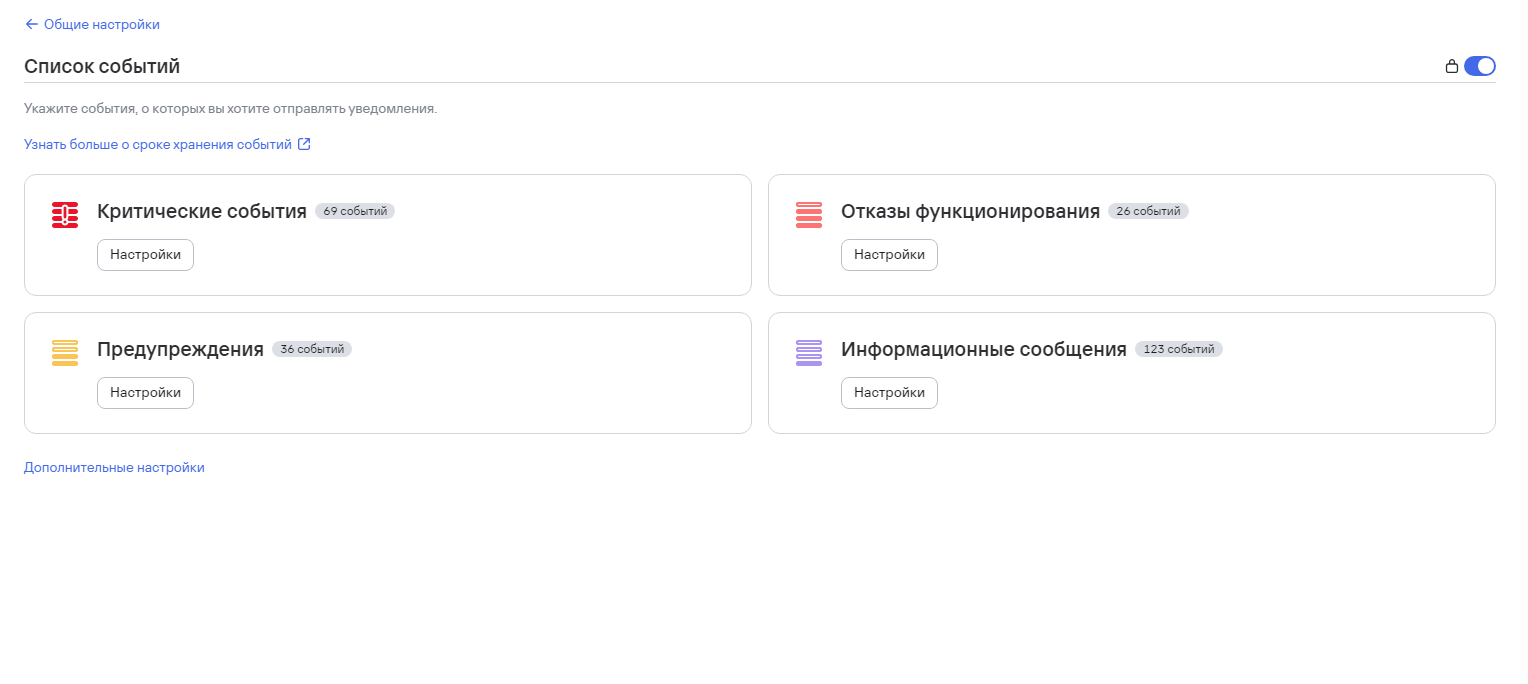Open Дополнительные настройки link

tap(114, 467)
